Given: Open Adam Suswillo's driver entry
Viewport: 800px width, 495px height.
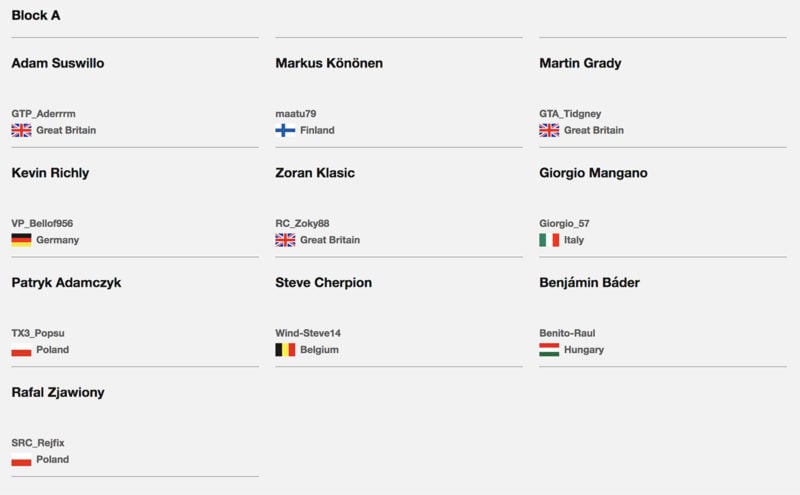Looking at the screenshot, I should [58, 63].
